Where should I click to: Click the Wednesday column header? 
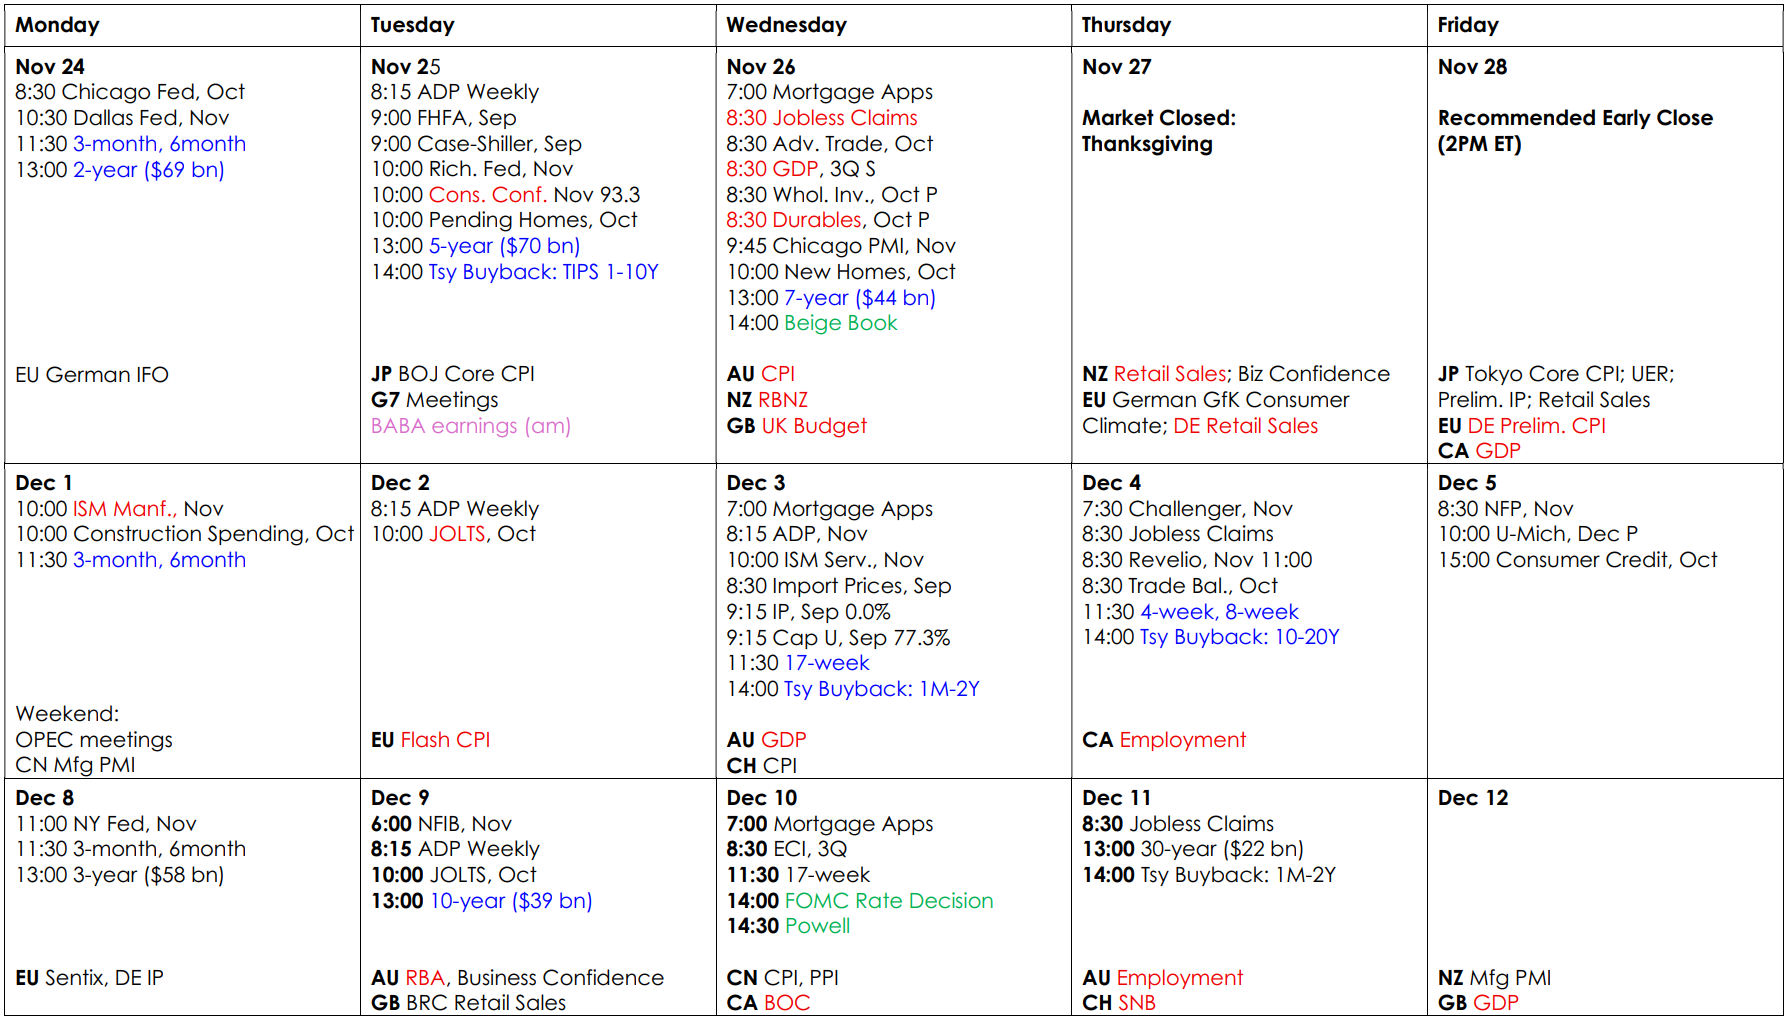point(786,25)
